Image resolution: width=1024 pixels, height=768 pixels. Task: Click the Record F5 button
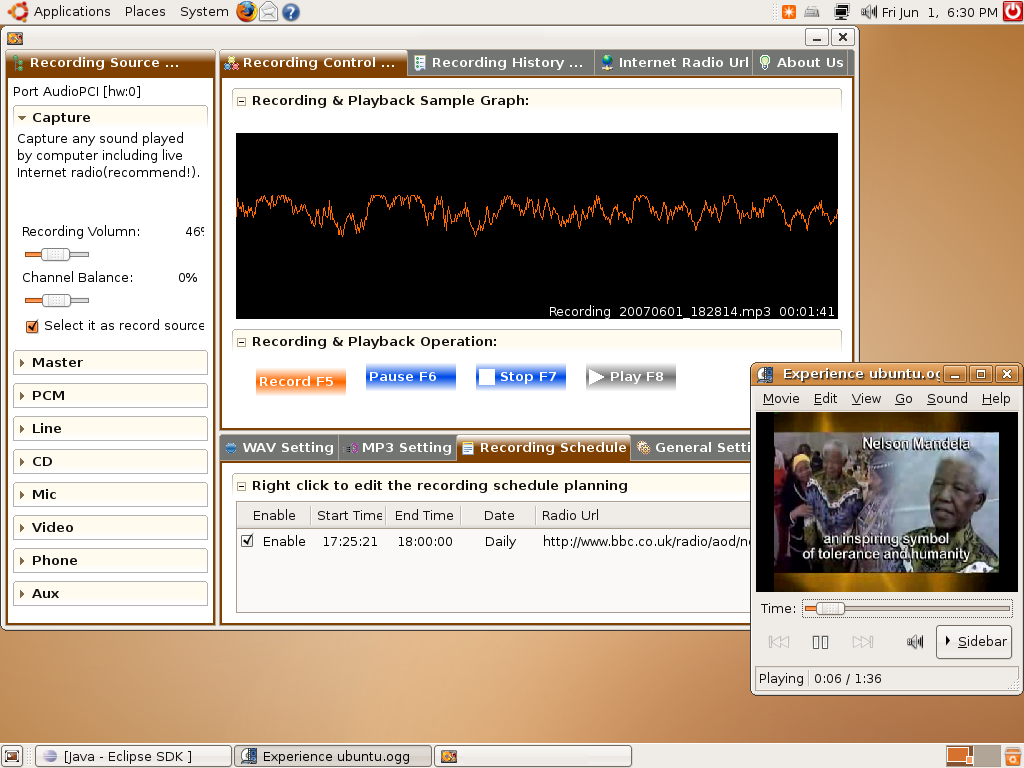tap(300, 381)
